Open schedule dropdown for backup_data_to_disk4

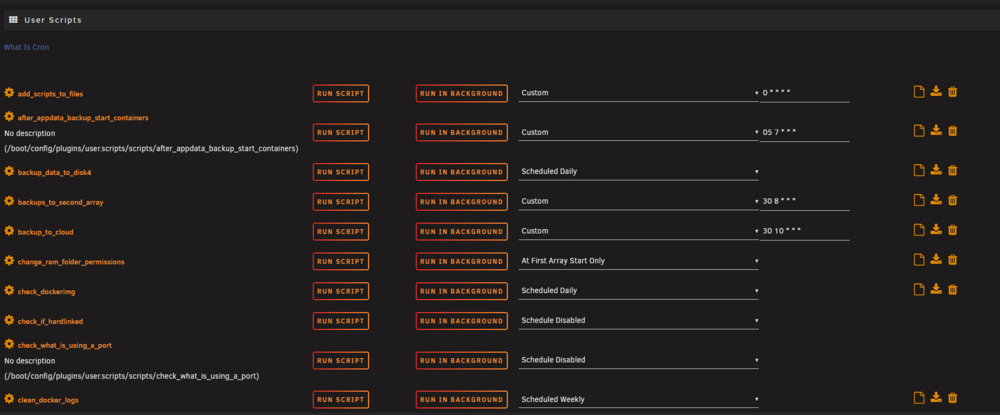click(638, 171)
